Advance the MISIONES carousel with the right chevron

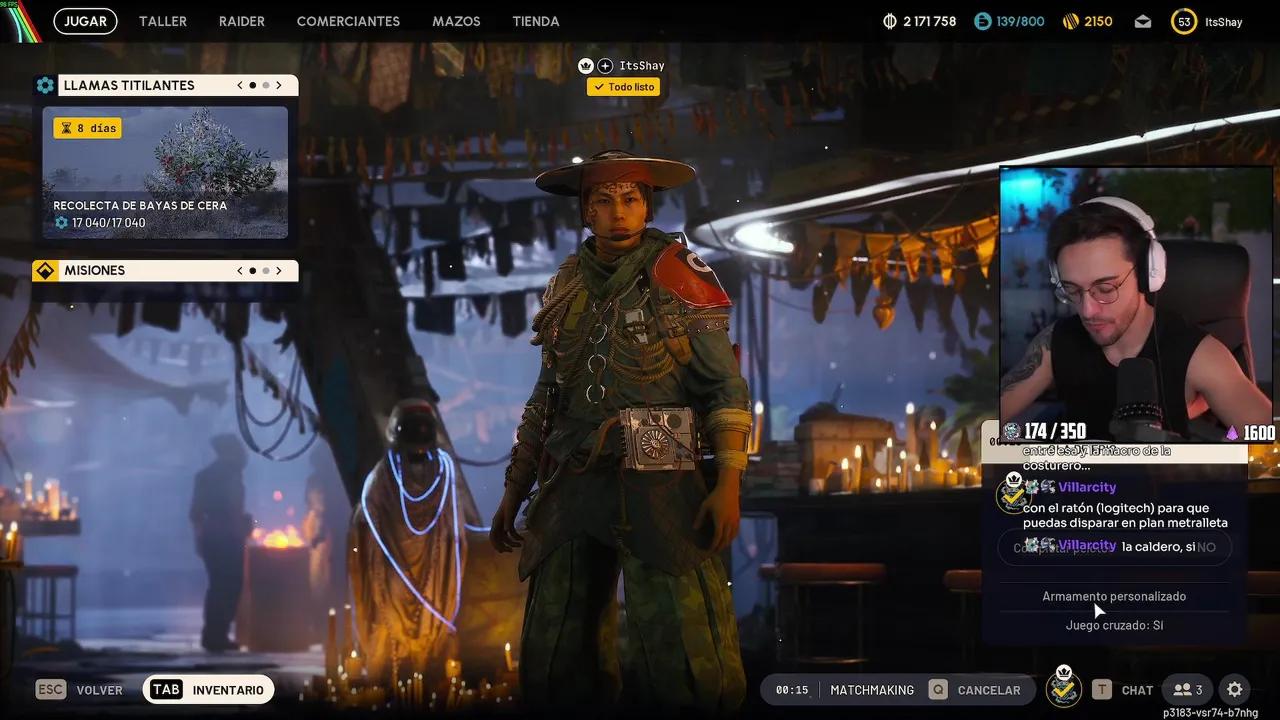coord(280,270)
